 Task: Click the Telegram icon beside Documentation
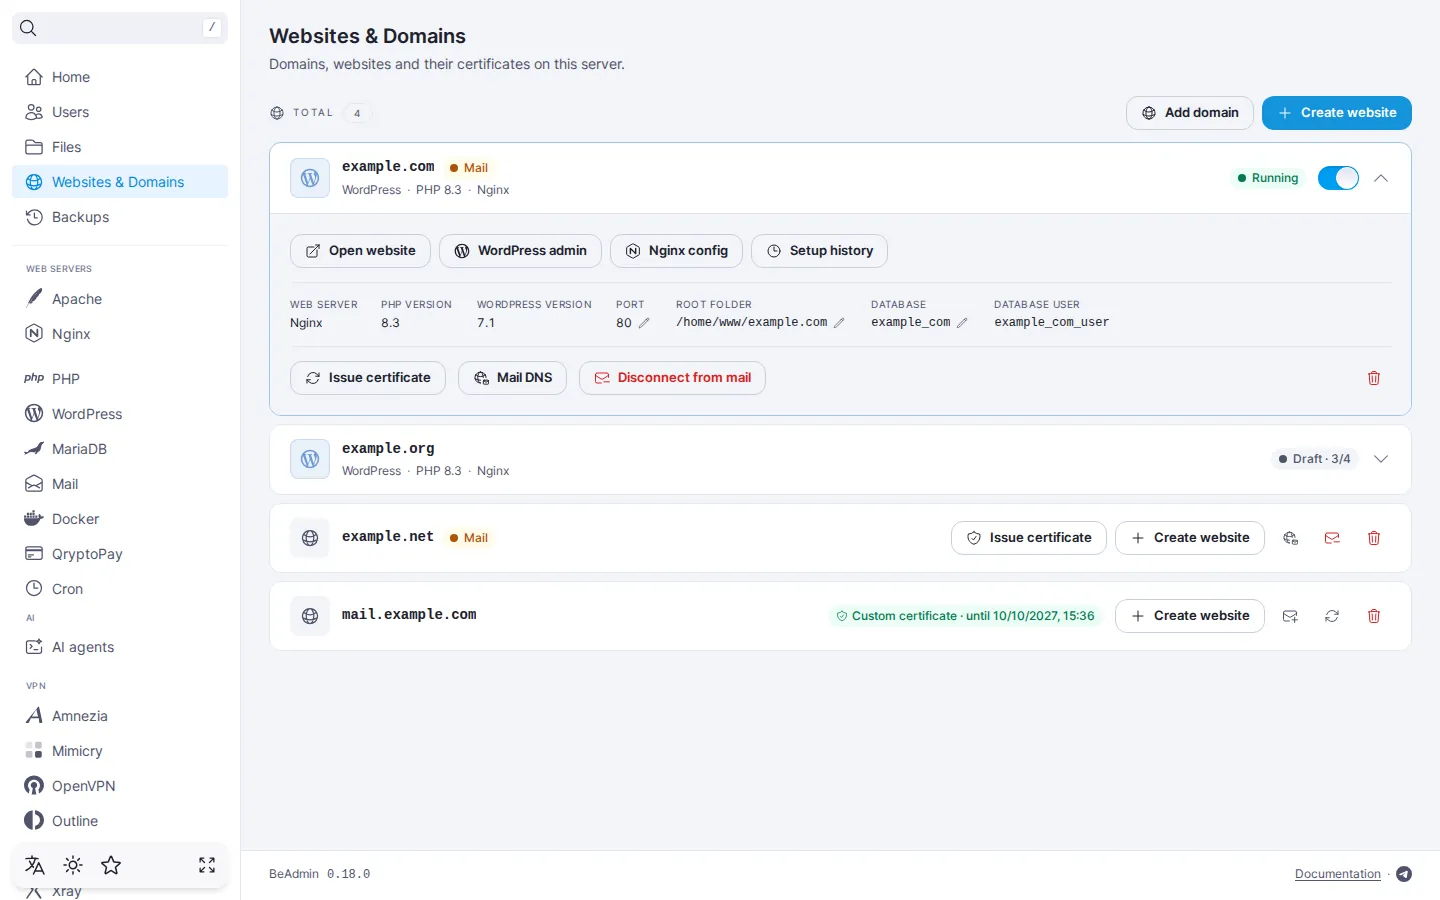pyautogui.click(x=1404, y=874)
